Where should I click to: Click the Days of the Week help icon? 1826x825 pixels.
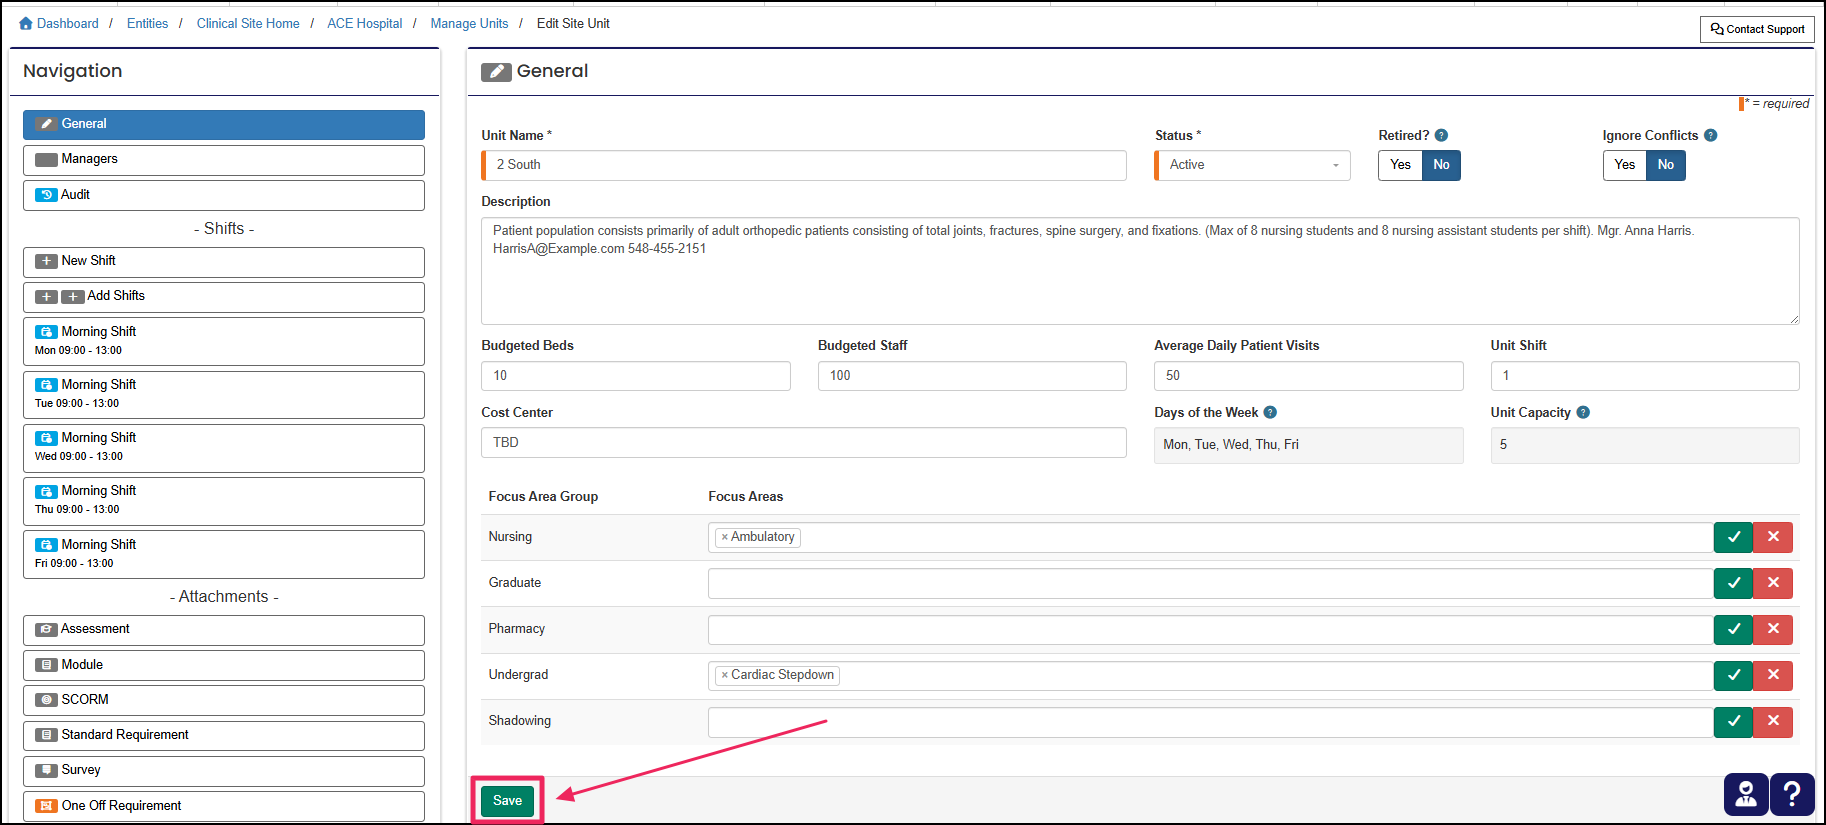coord(1270,412)
